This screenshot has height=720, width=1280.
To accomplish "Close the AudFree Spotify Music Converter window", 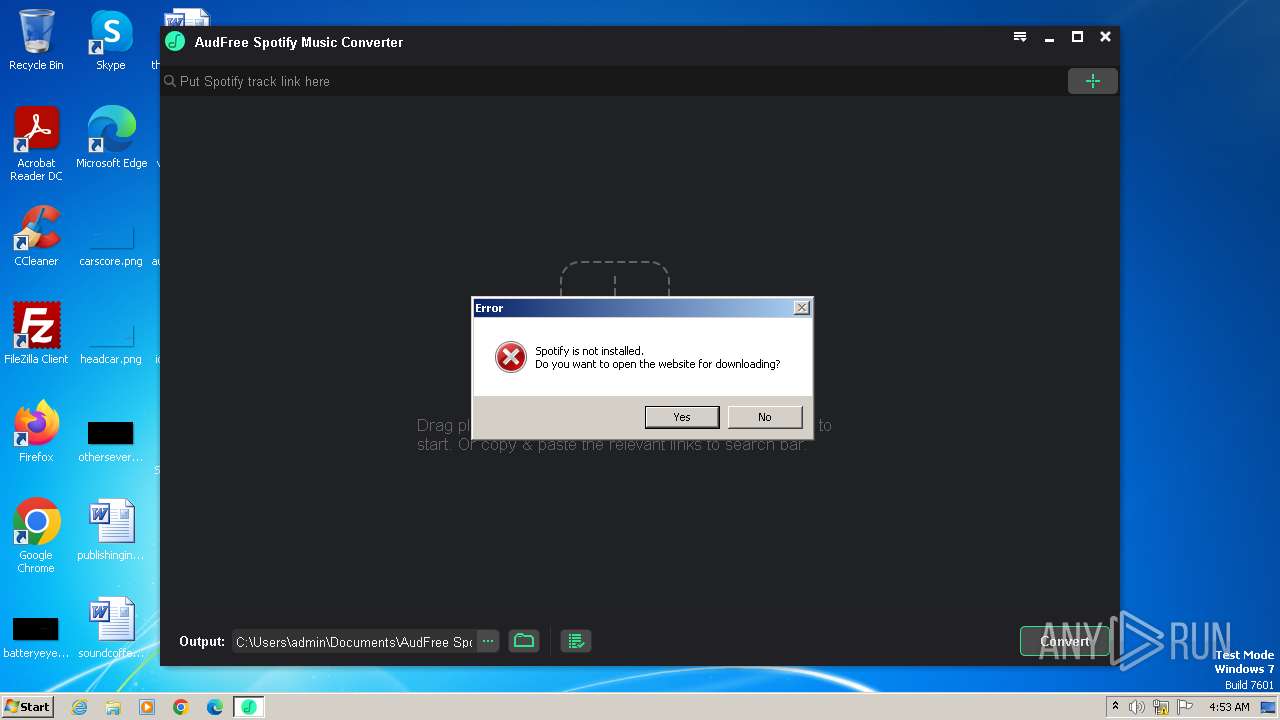I will (x=1105, y=37).
